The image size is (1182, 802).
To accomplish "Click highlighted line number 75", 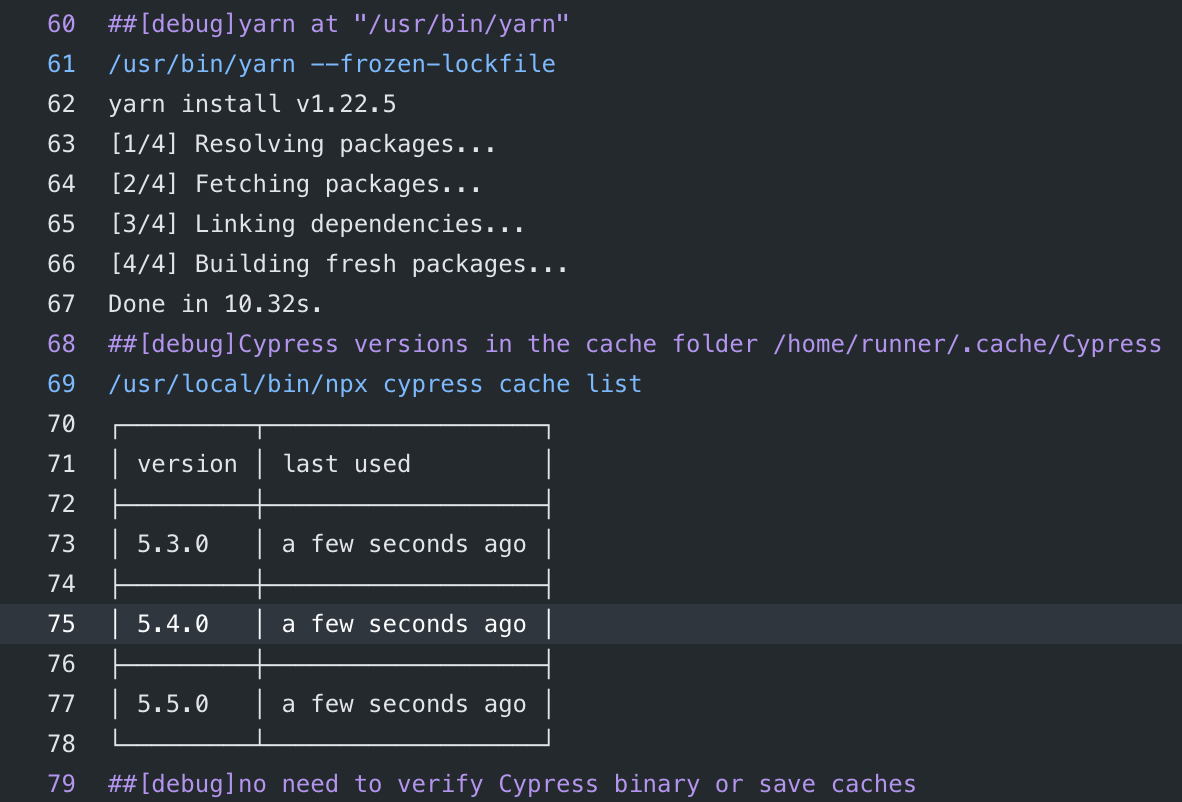I will (61, 623).
